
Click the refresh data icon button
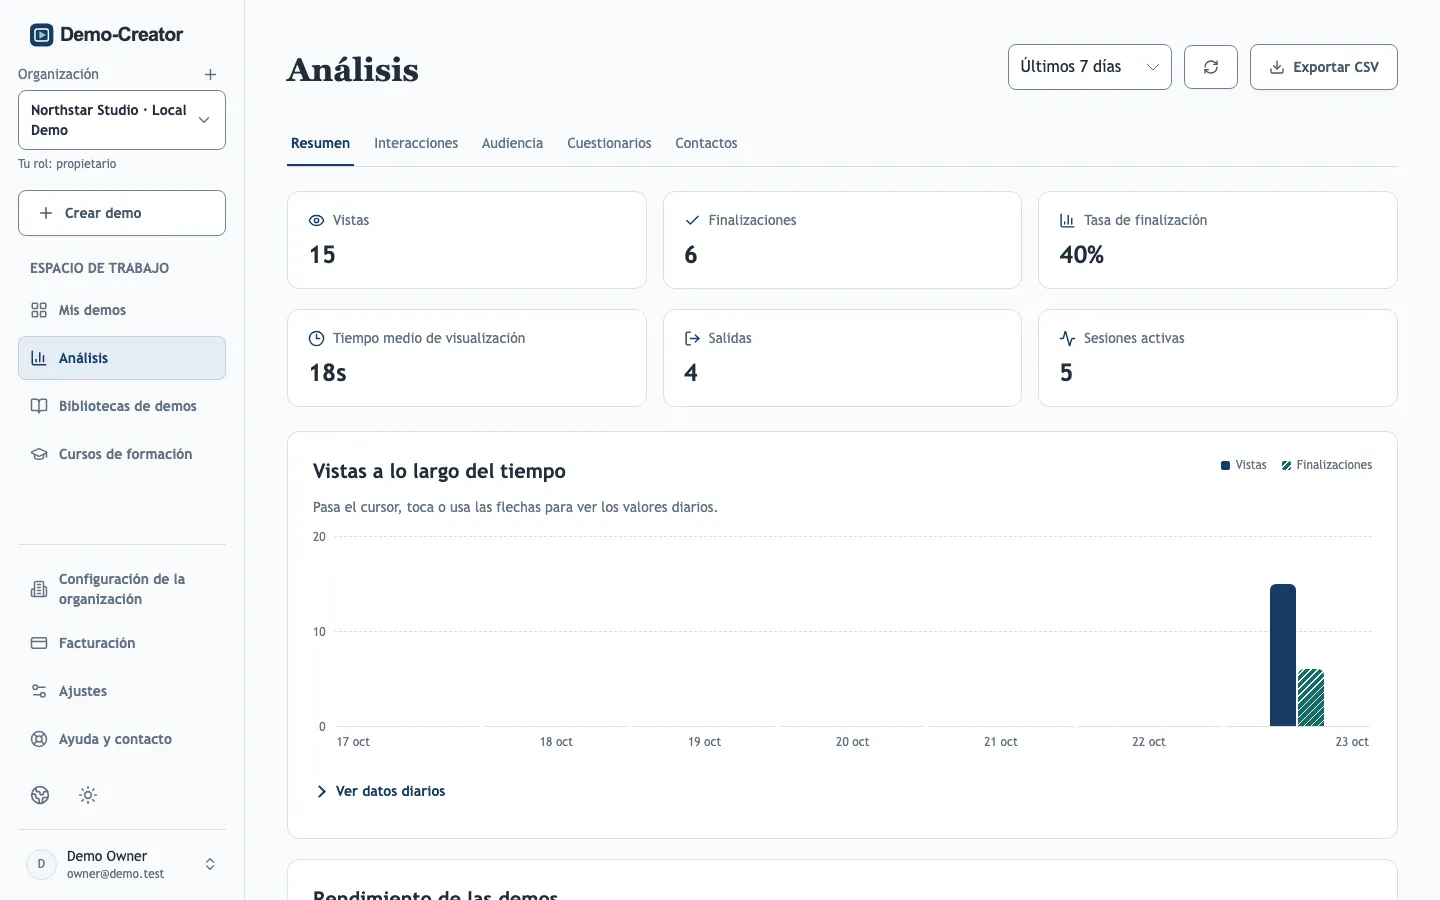coord(1211,67)
